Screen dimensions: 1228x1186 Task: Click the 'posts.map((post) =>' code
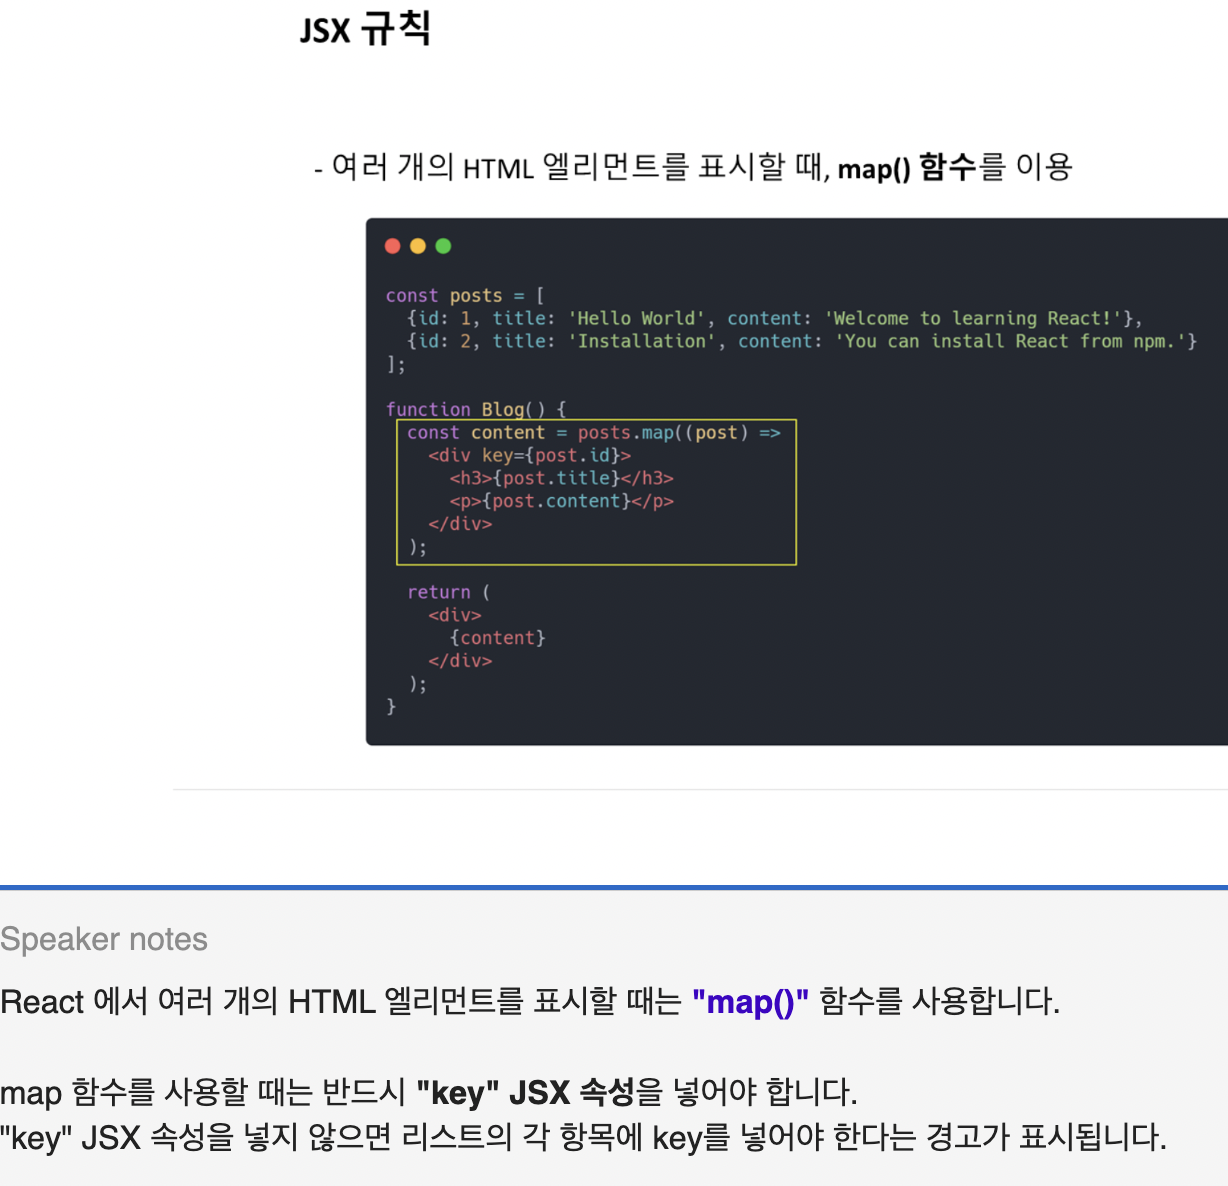click(679, 433)
